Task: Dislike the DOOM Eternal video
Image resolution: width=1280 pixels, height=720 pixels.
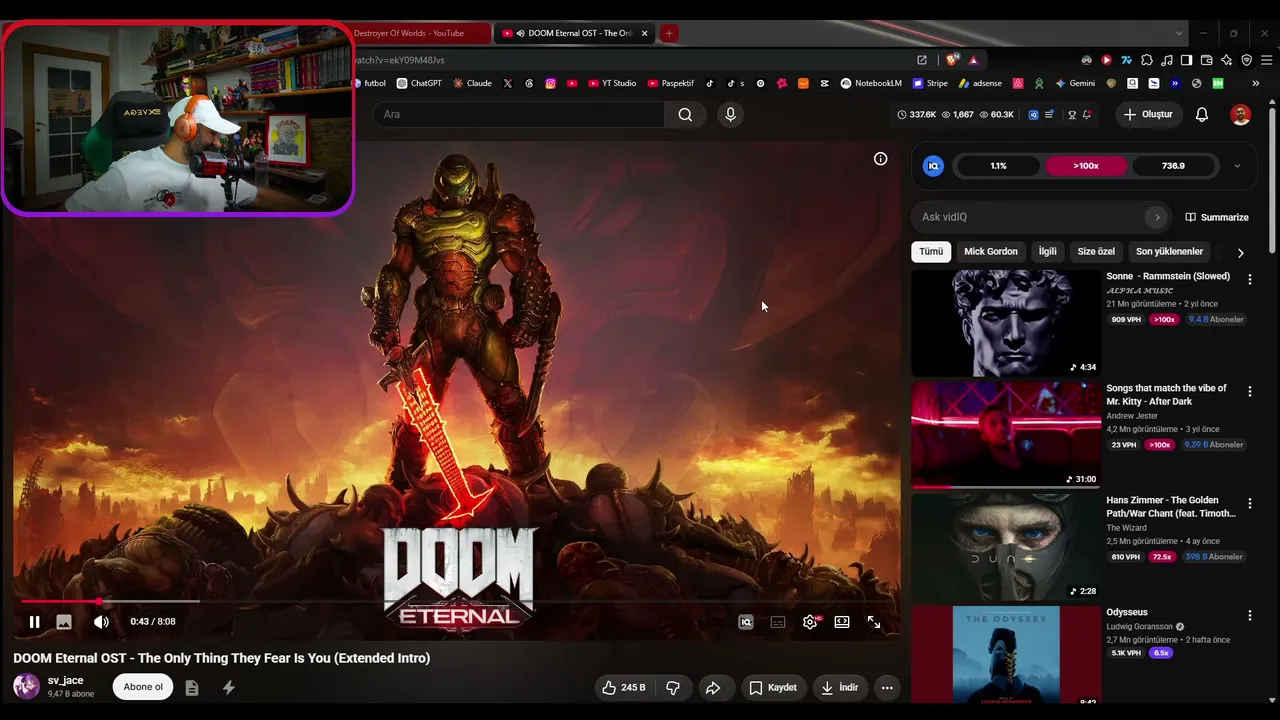Action: [x=673, y=688]
